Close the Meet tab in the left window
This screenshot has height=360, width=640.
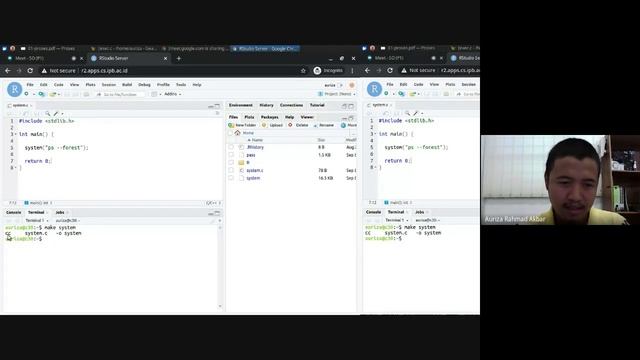[81, 58]
